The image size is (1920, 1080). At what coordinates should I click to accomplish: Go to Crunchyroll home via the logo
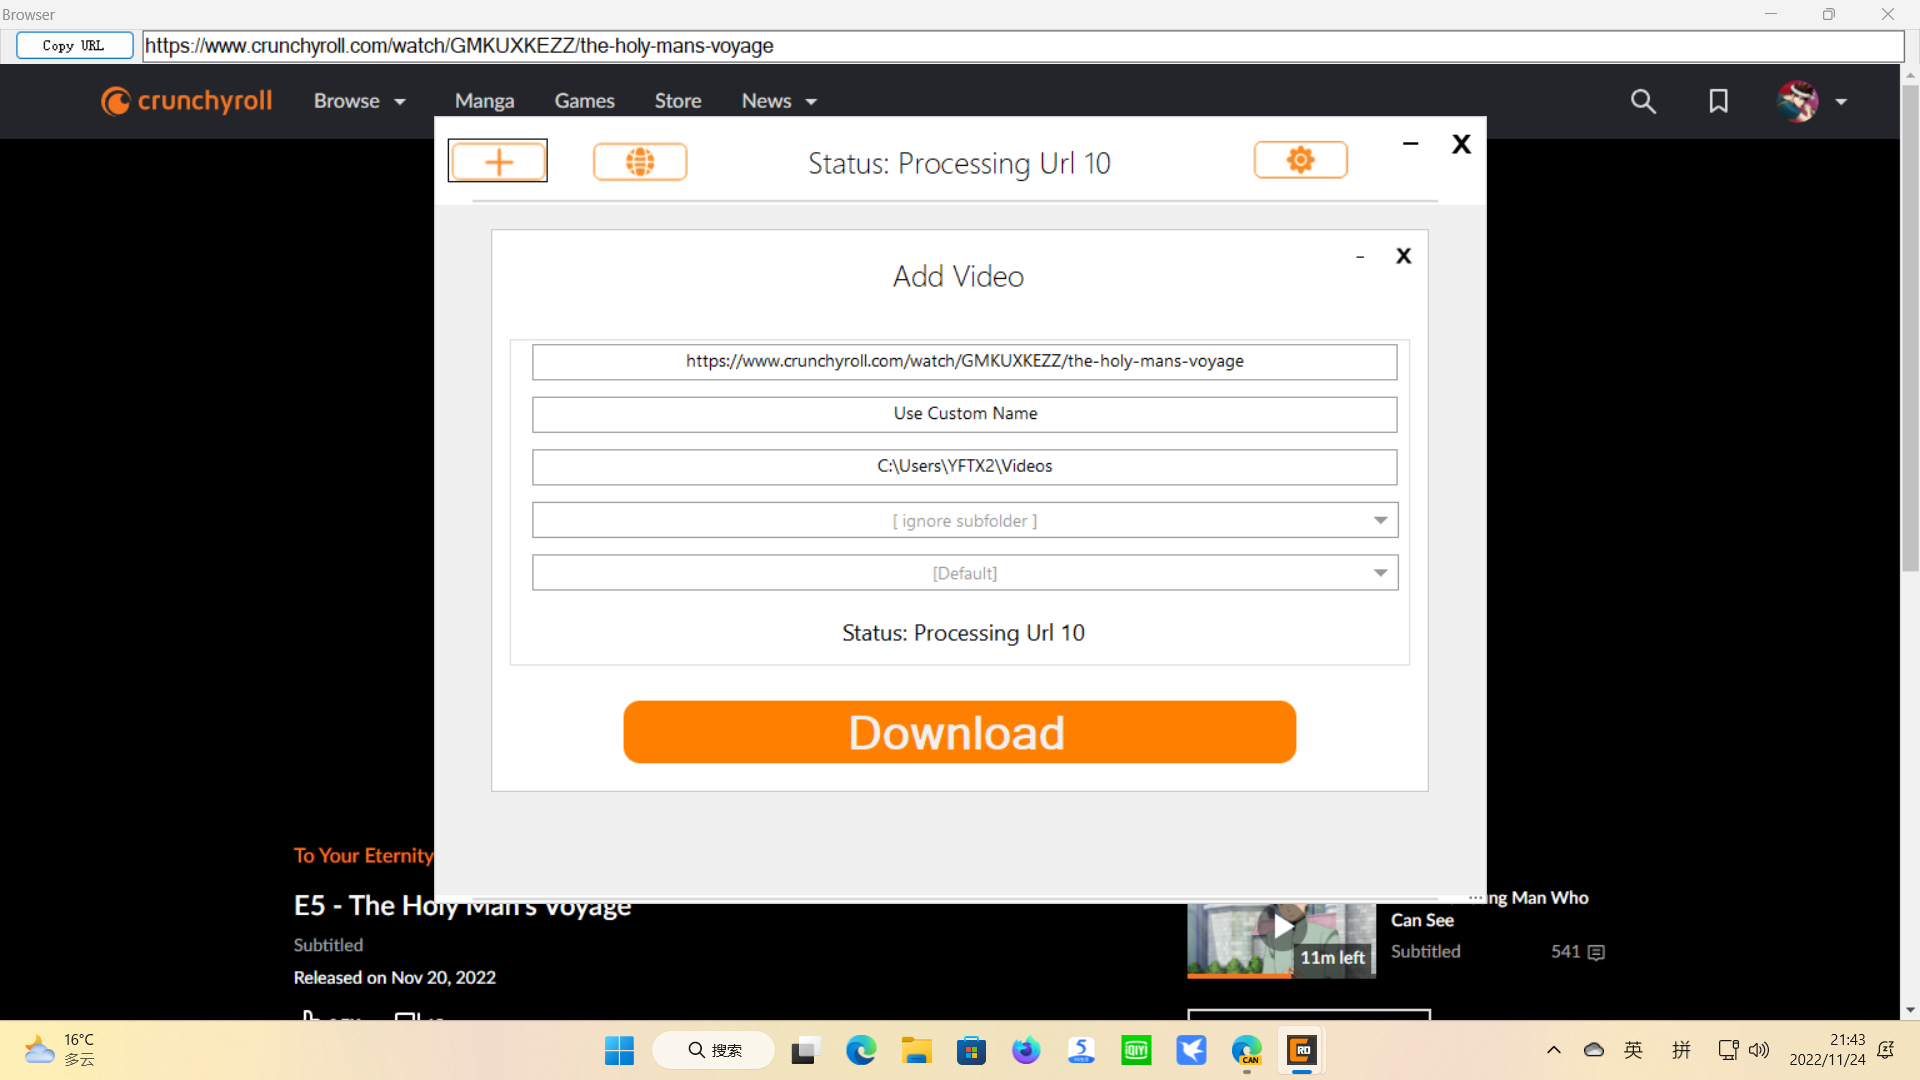click(185, 100)
